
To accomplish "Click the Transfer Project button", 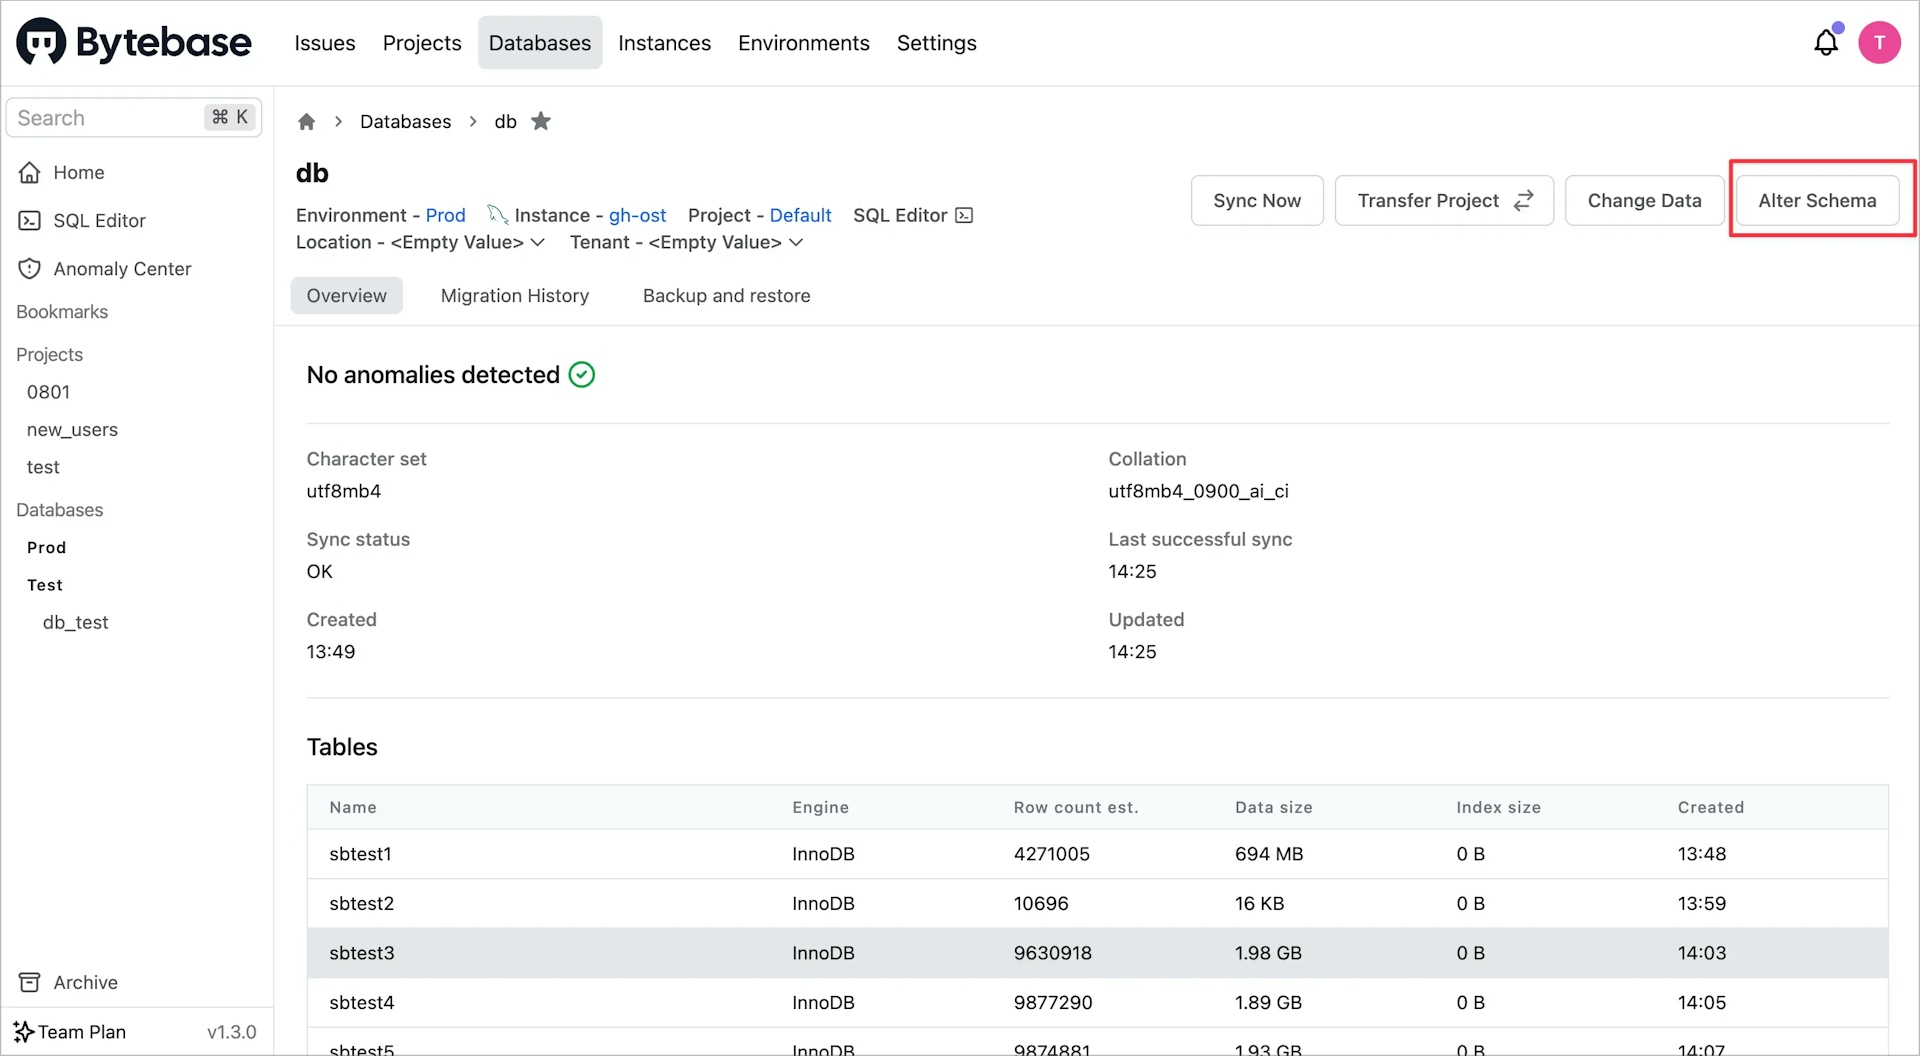I will coord(1444,201).
